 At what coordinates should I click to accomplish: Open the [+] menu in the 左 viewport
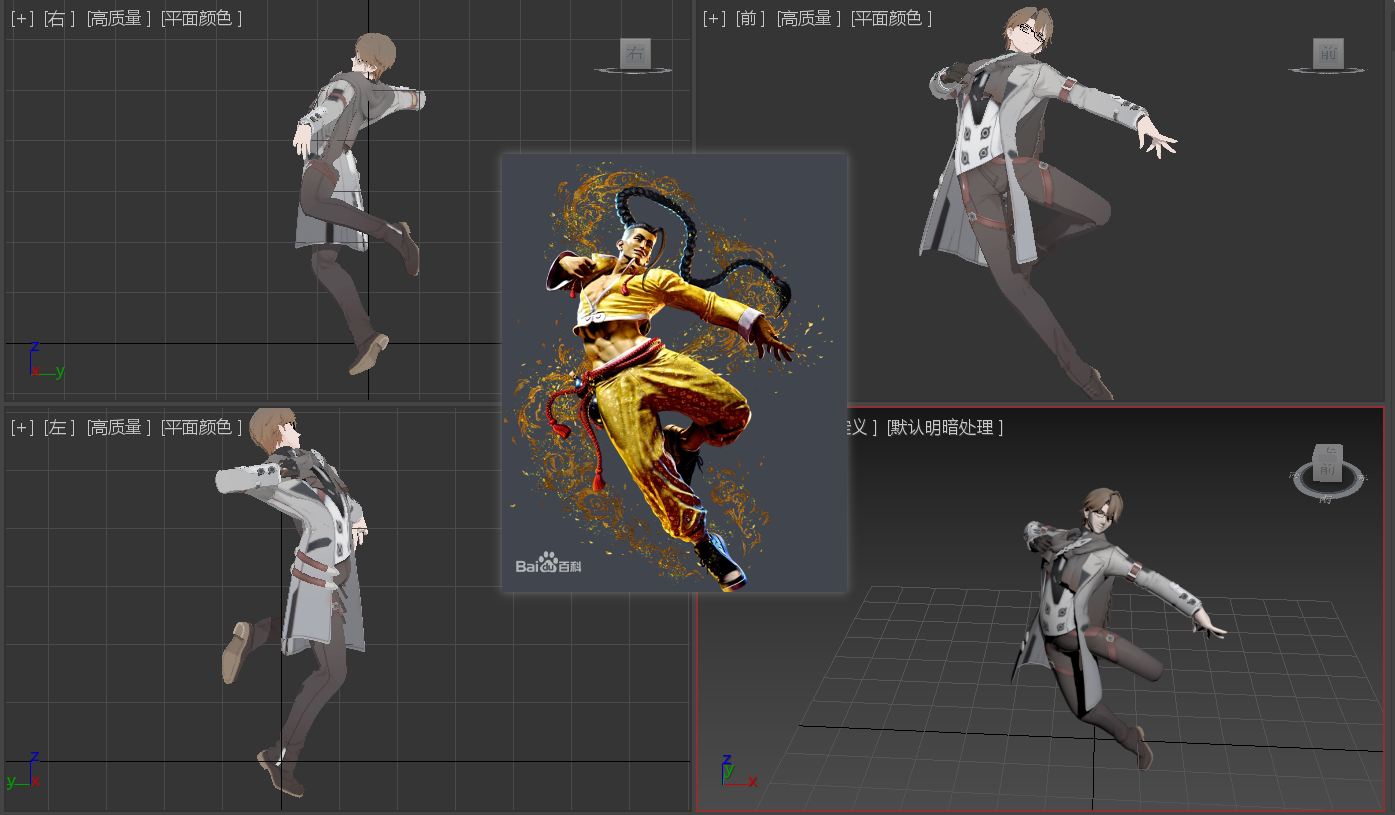coord(22,427)
